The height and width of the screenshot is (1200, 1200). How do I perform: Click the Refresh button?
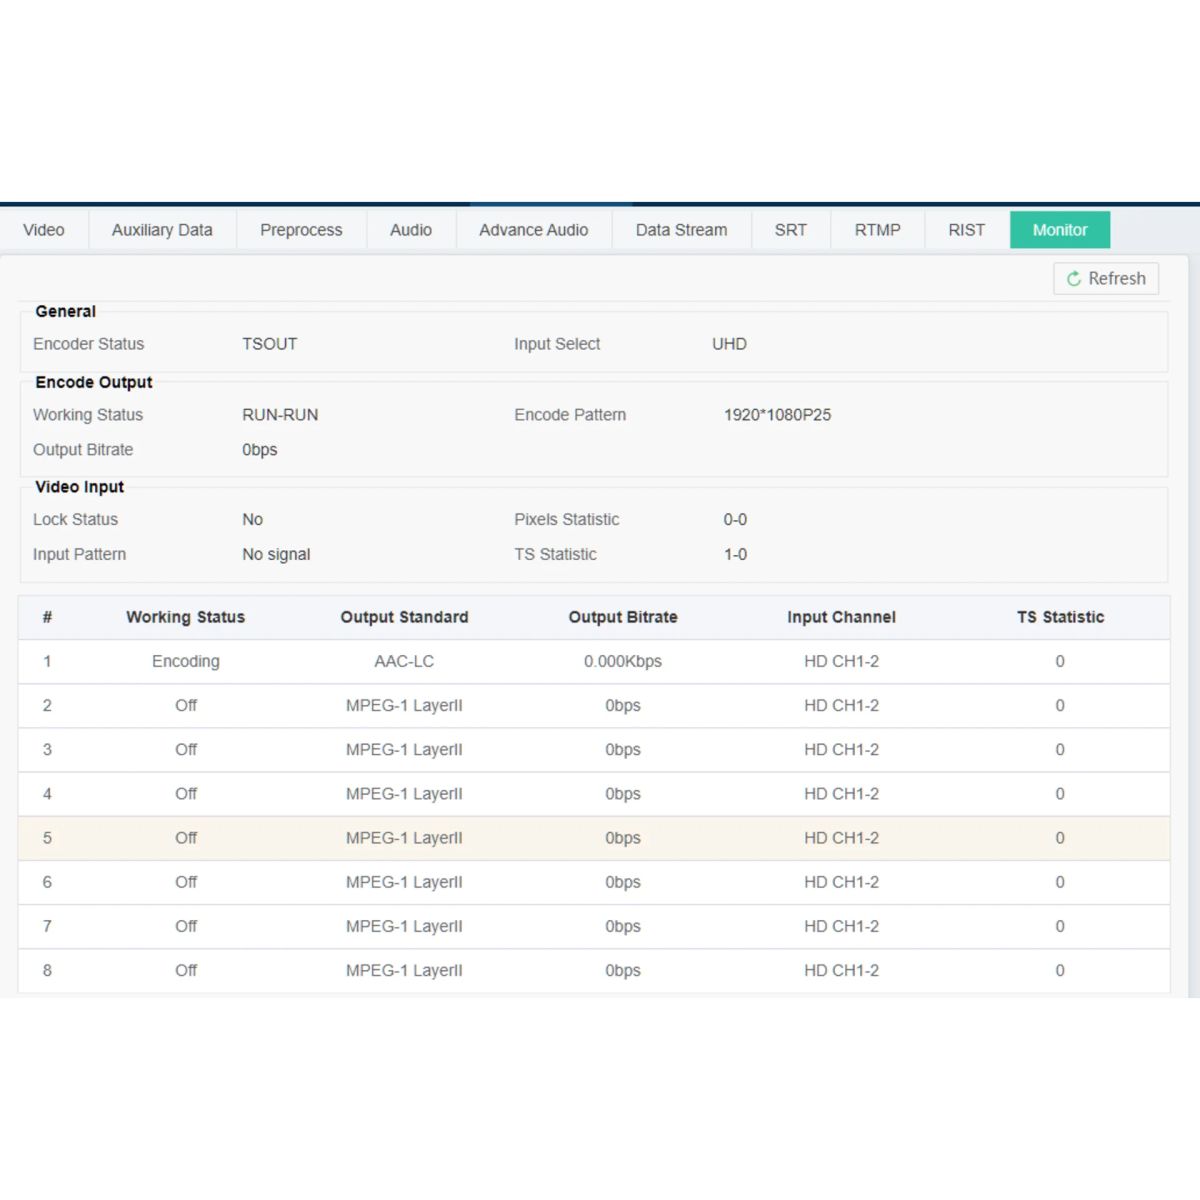(x=1106, y=279)
